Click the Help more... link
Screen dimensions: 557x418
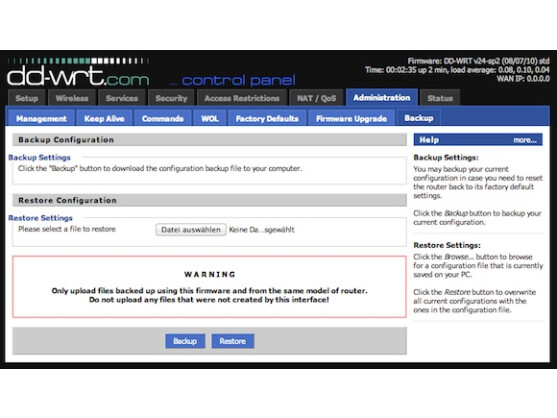(525, 140)
